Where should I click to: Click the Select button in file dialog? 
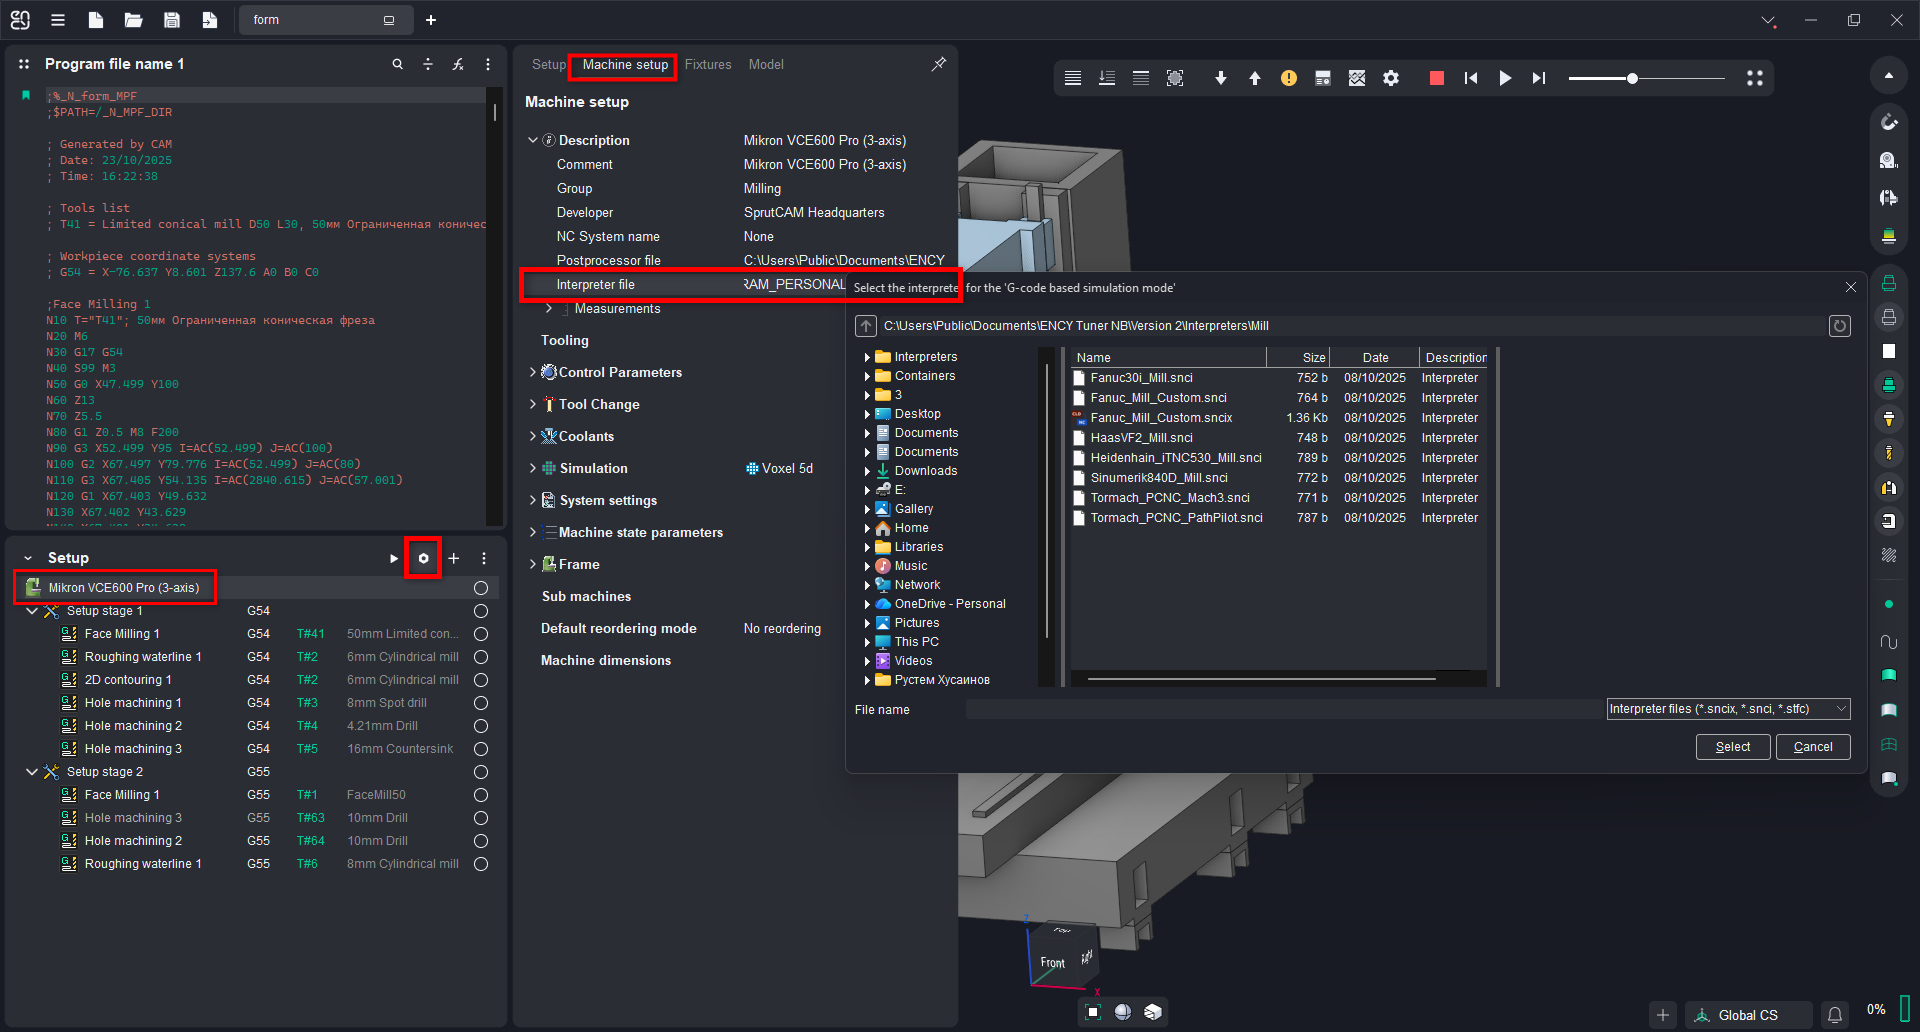click(1732, 747)
